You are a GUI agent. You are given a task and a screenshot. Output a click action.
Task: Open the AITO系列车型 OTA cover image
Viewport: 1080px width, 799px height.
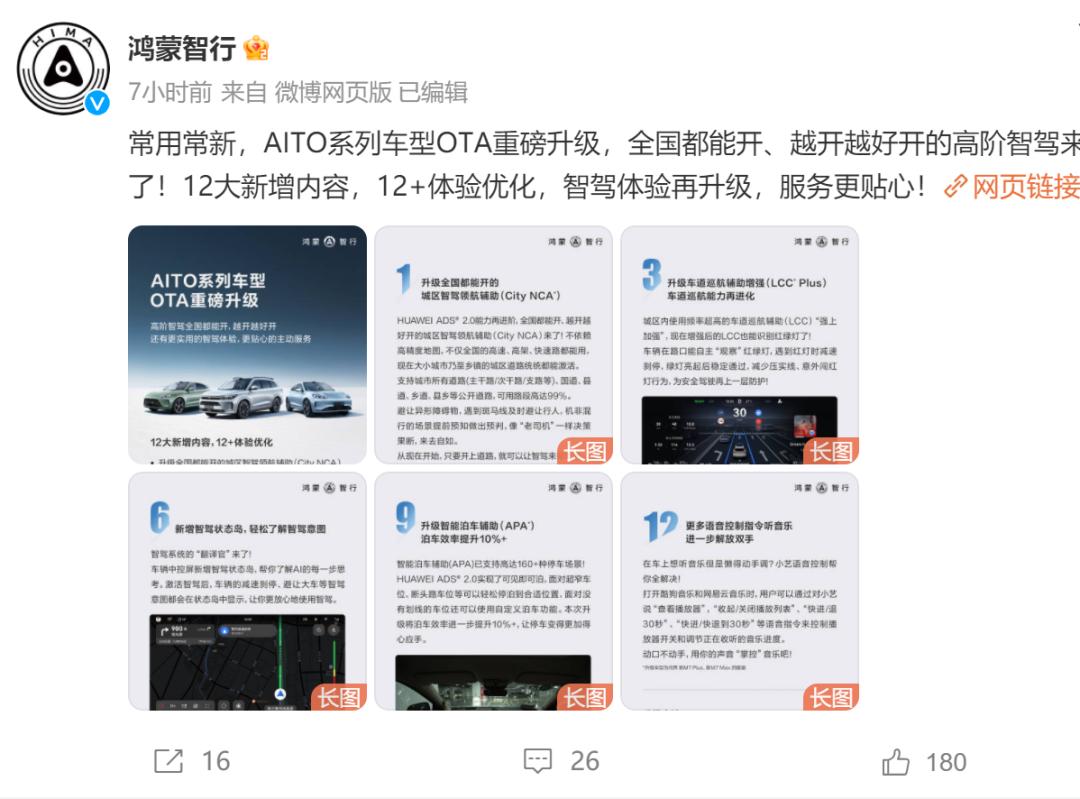pyautogui.click(x=247, y=344)
